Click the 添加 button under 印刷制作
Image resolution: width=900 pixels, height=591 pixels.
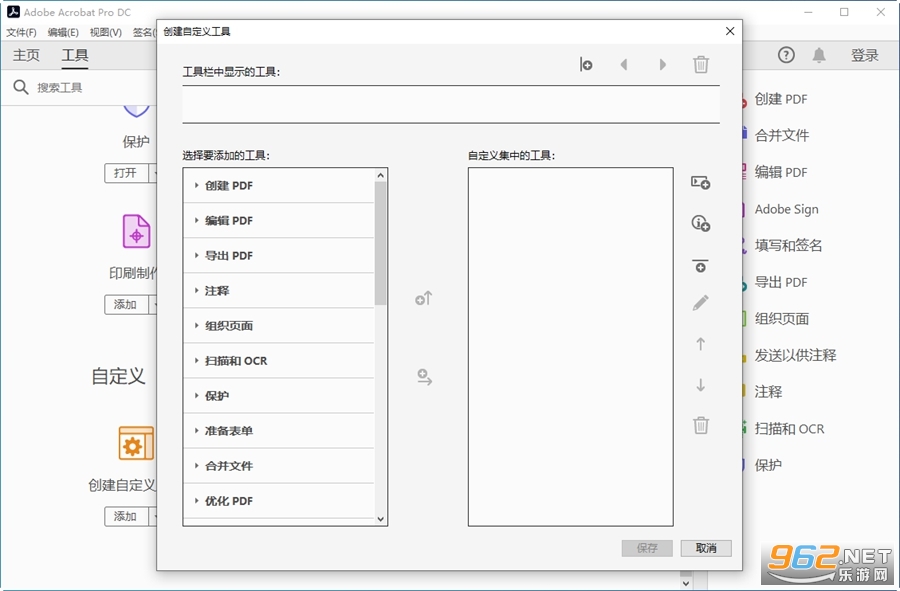click(126, 304)
